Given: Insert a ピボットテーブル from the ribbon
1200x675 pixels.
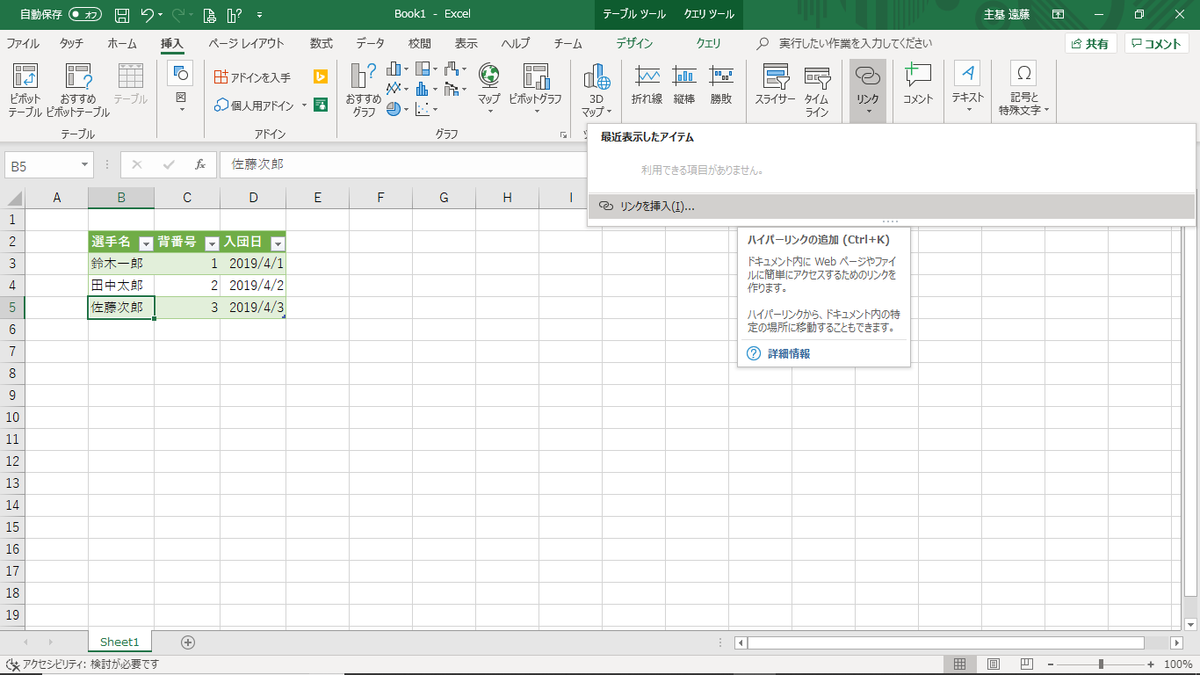Looking at the screenshot, I should click(25, 90).
